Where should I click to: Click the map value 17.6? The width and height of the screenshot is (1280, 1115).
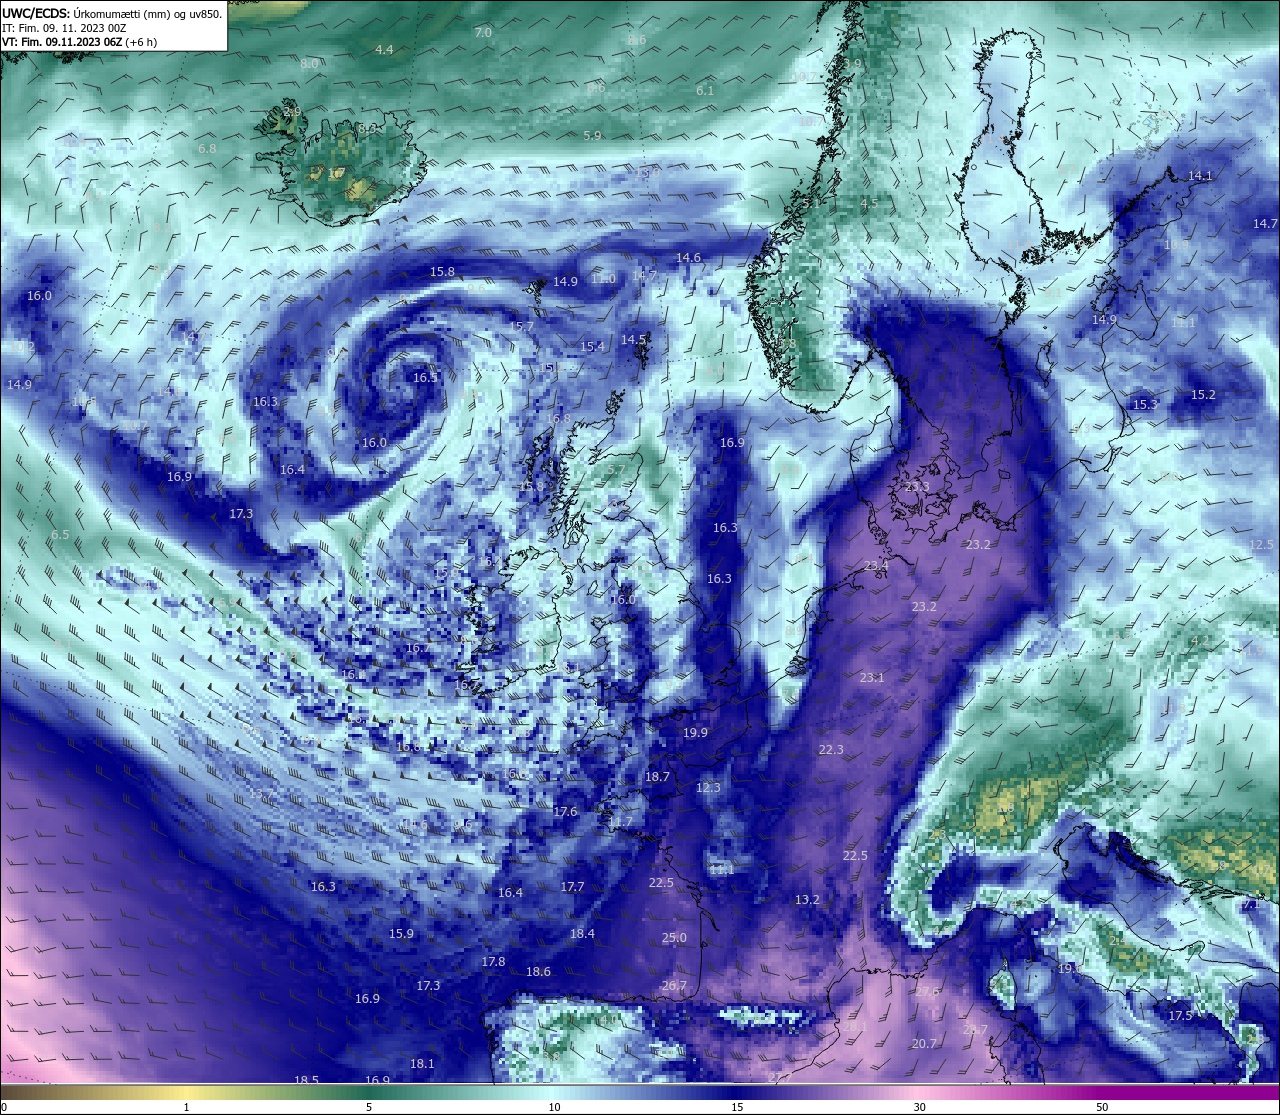coord(566,811)
